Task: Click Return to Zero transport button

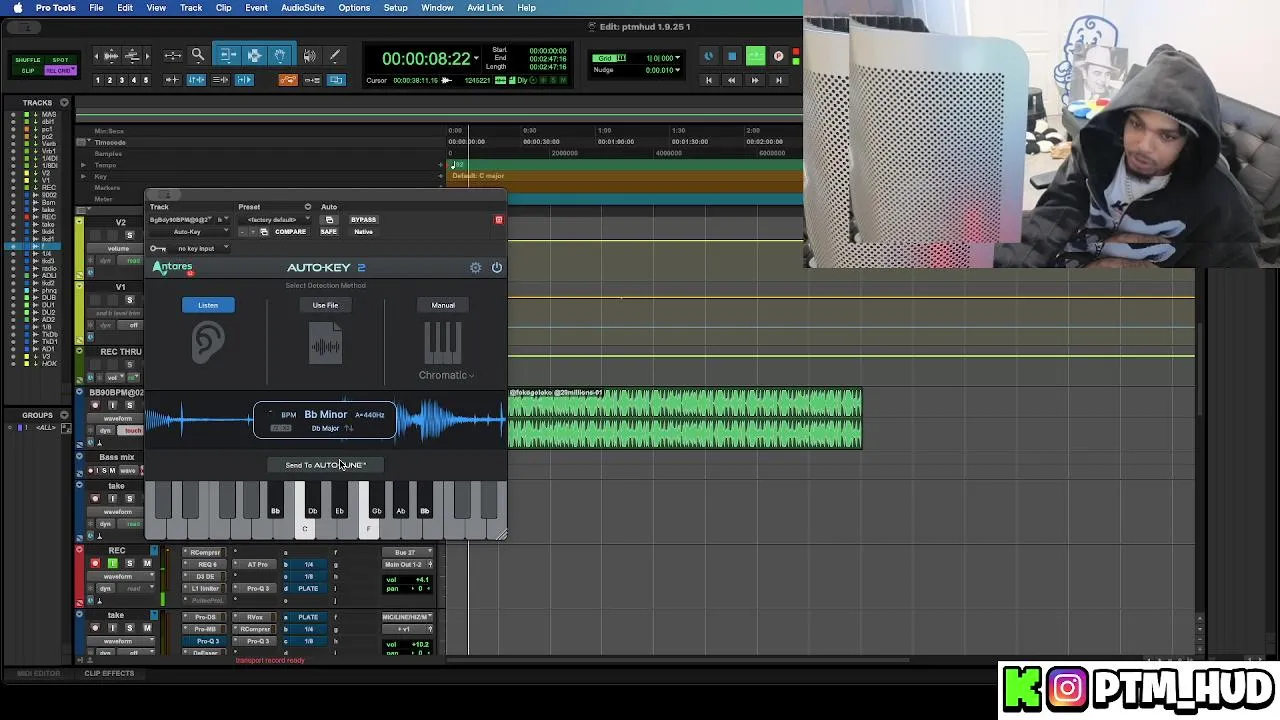Action: tap(709, 80)
